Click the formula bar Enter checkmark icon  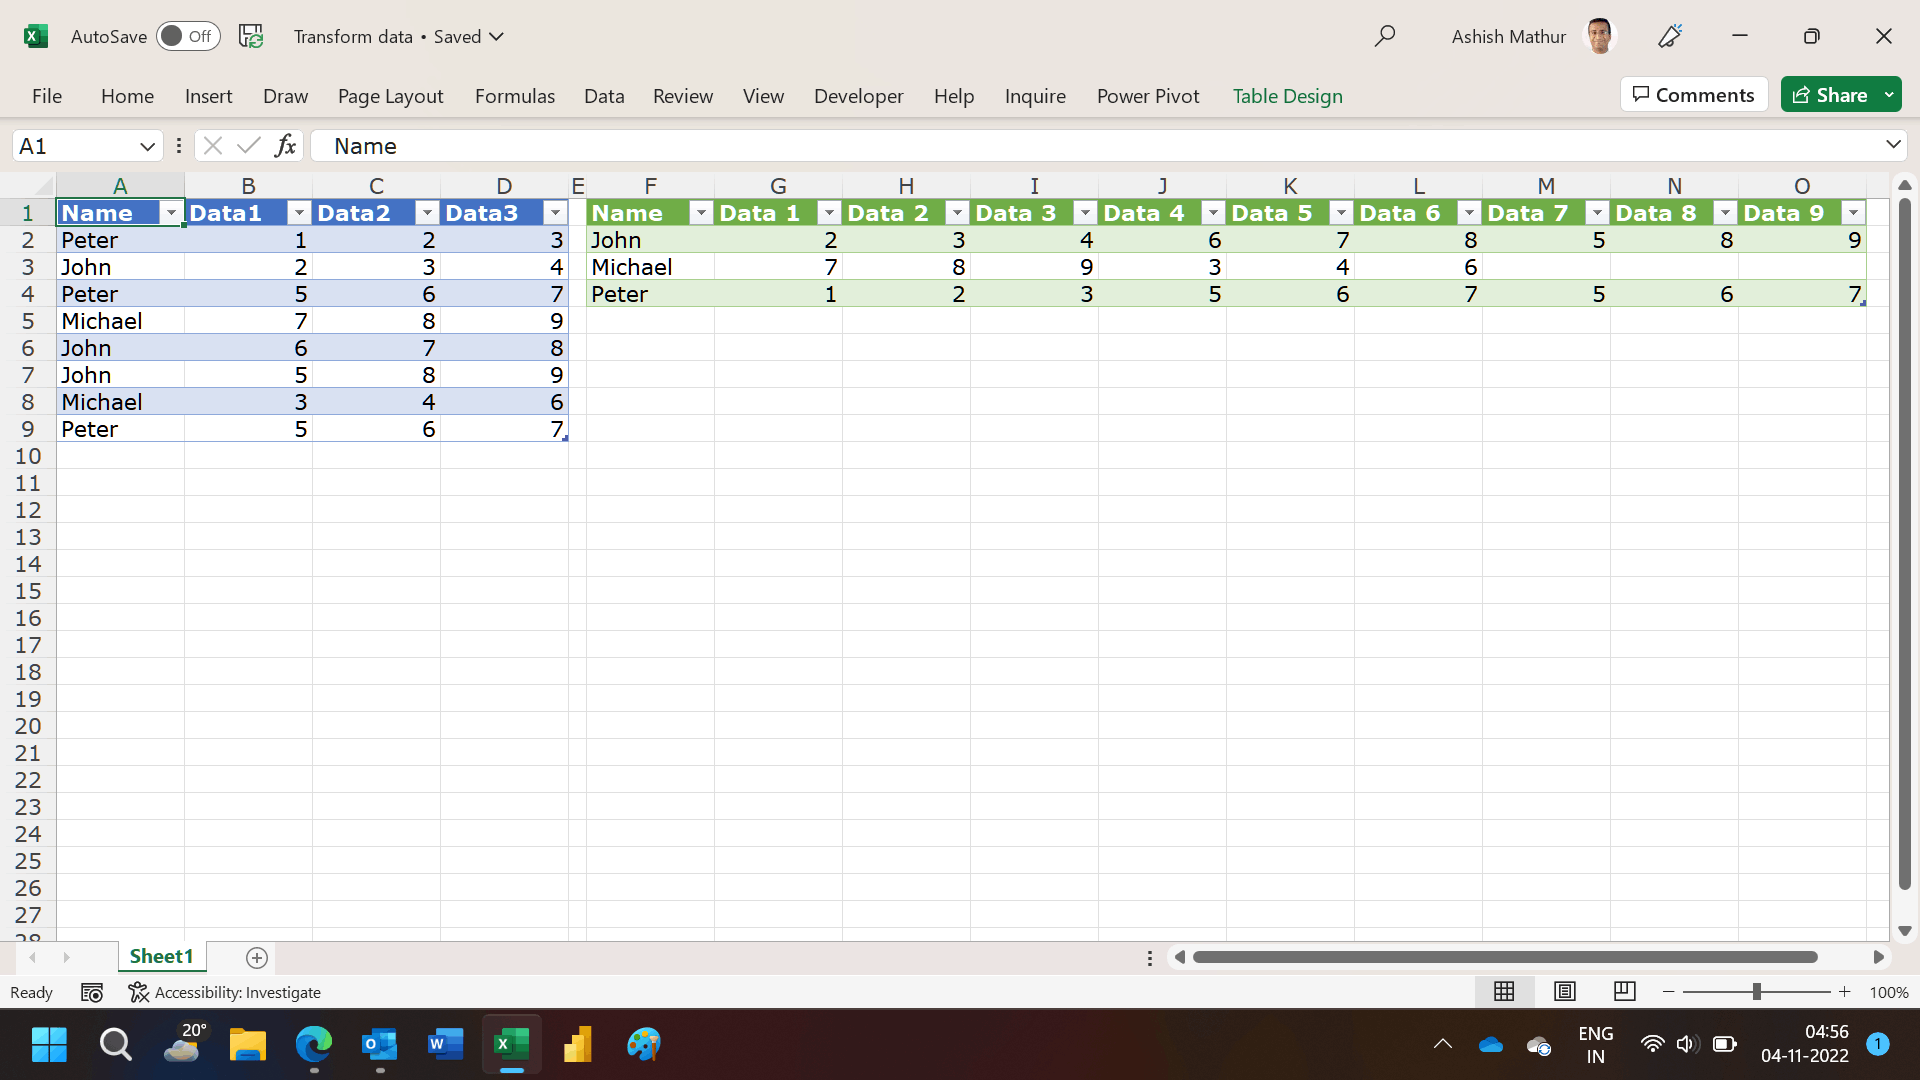pyautogui.click(x=248, y=146)
